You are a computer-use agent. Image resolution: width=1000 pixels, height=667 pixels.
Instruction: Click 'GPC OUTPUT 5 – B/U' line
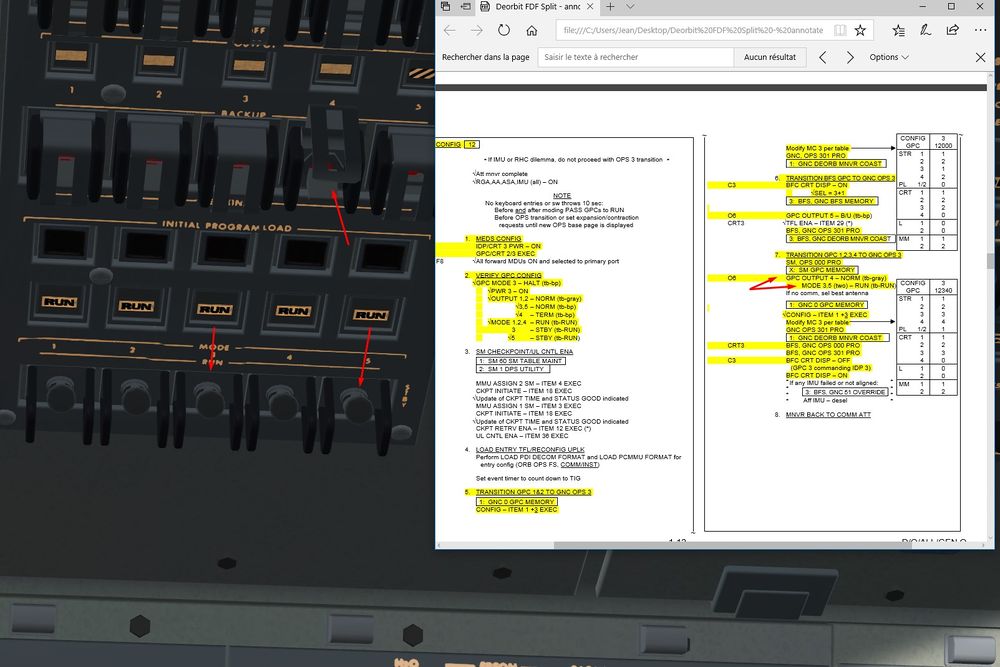tap(828, 216)
